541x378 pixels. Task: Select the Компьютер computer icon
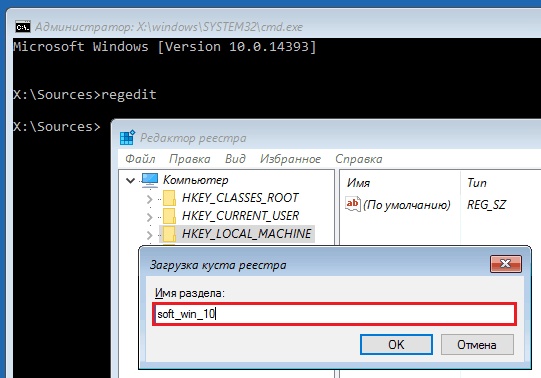click(150, 180)
